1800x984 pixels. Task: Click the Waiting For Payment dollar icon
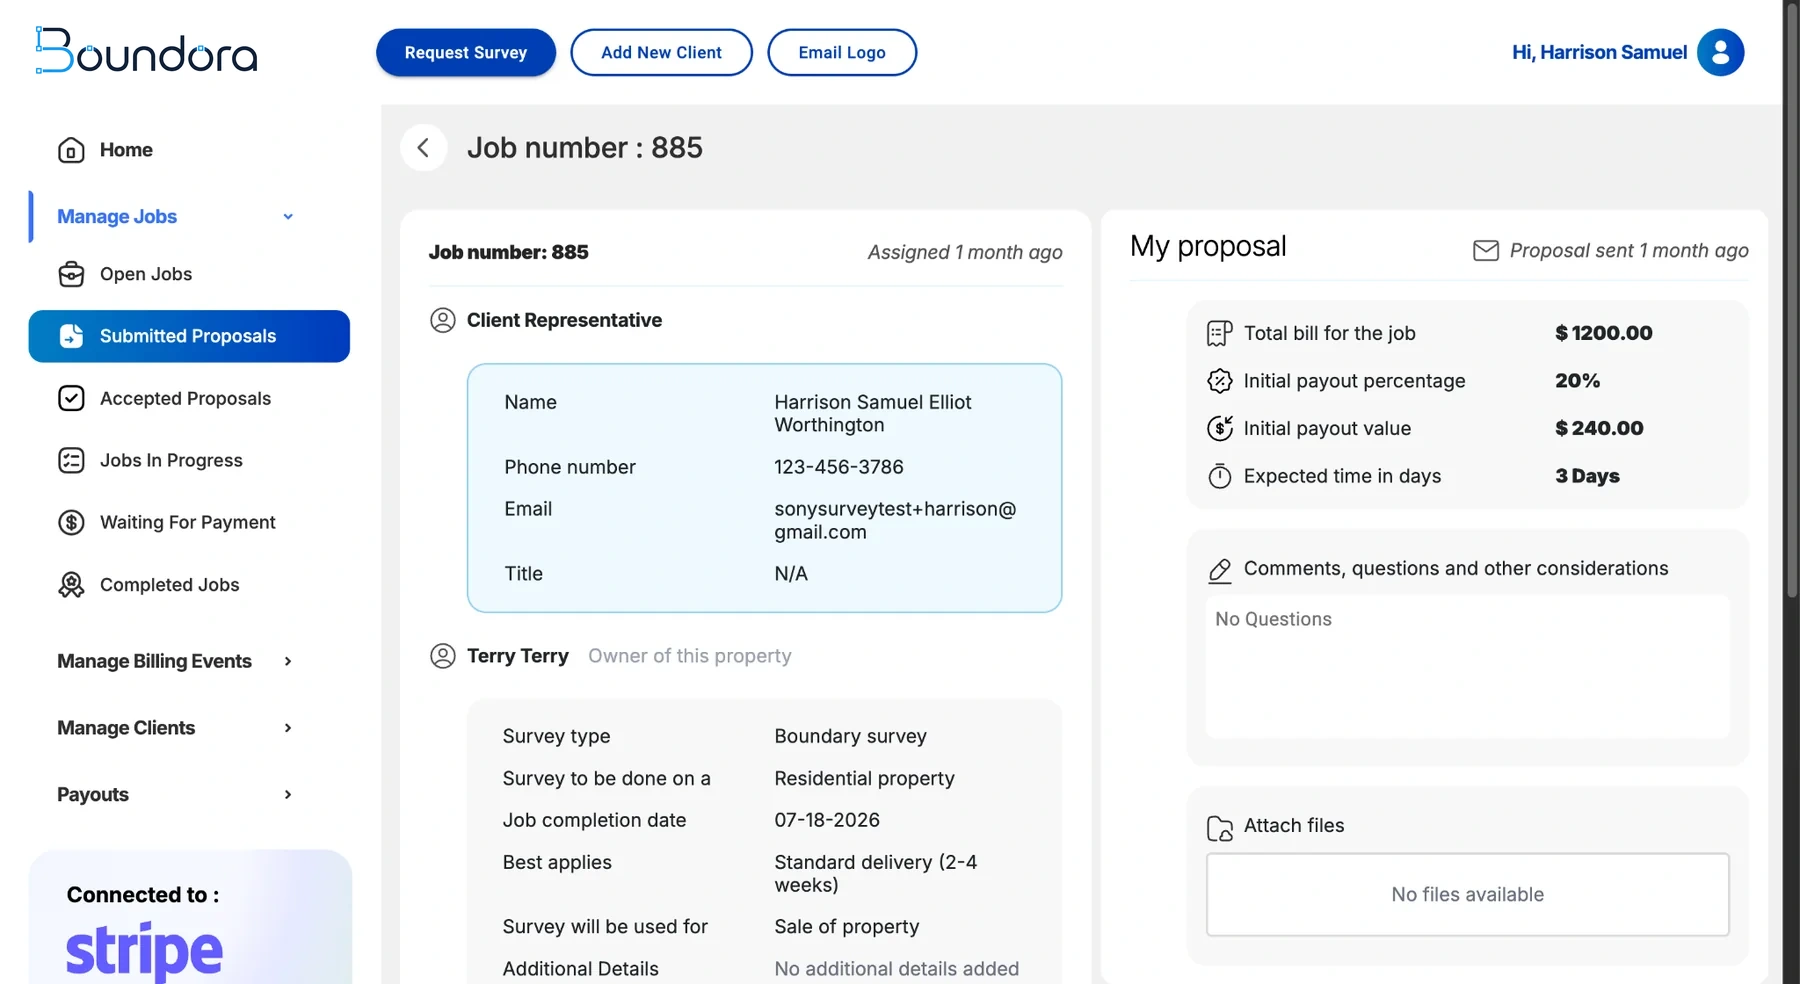(71, 522)
